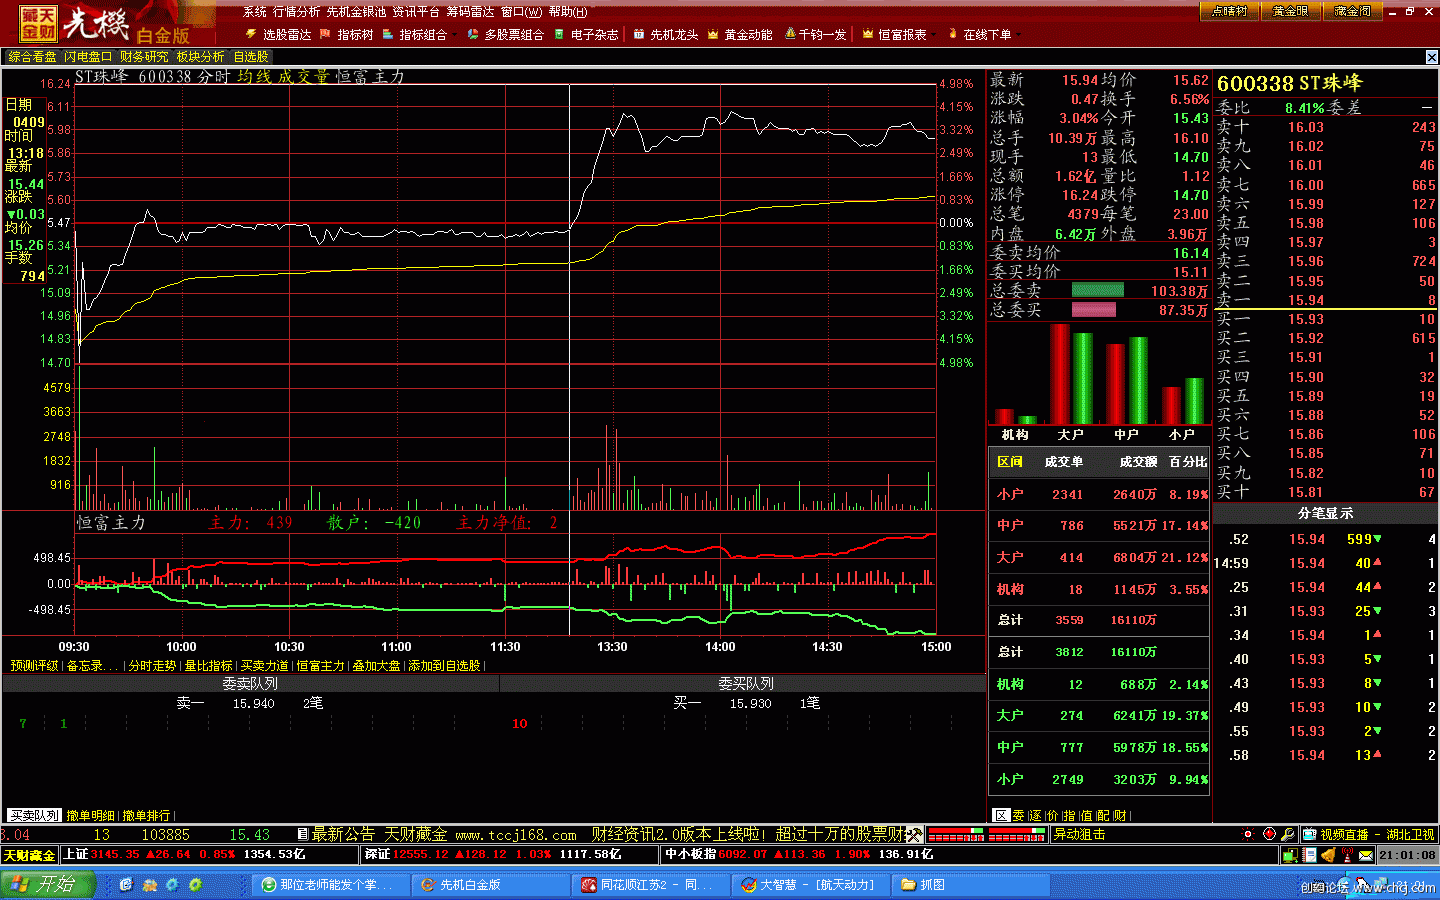Click the 黄金眼 button
Viewport: 1440px width, 900px height.
pyautogui.click(x=1290, y=11)
